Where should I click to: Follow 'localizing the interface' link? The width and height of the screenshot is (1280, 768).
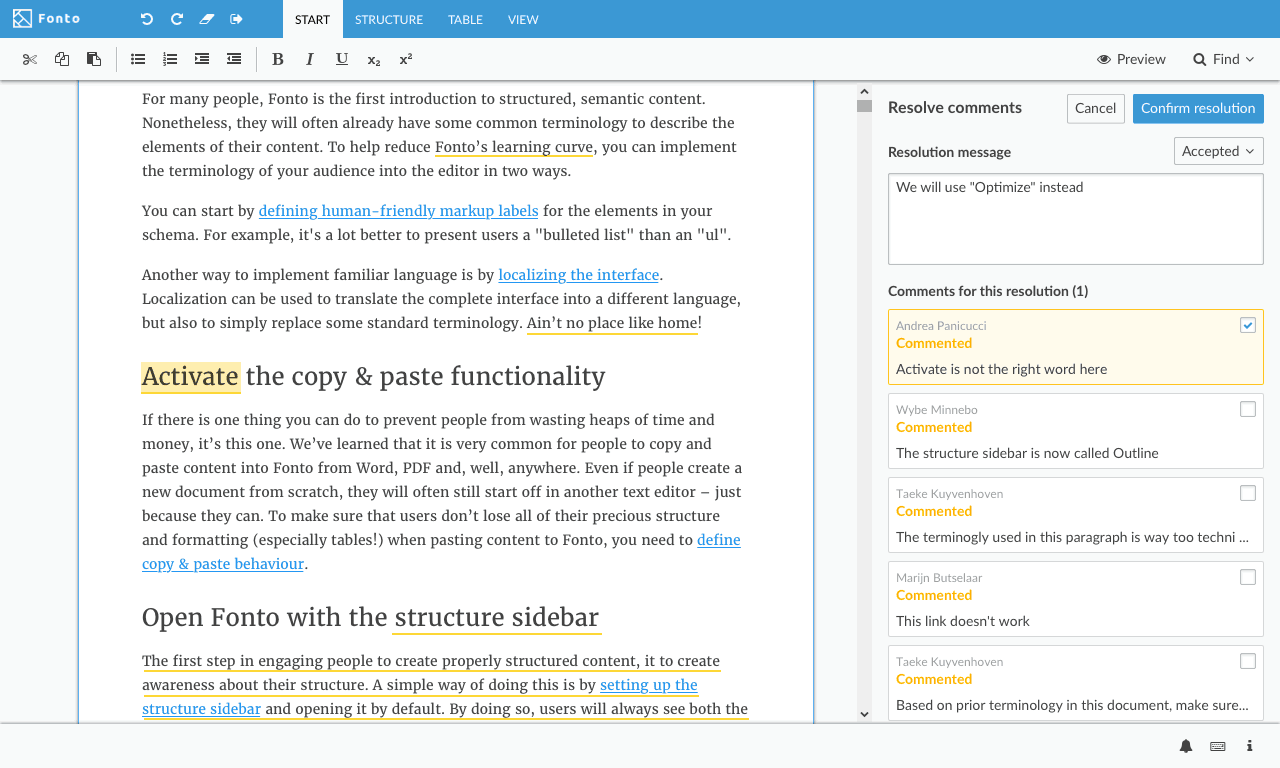579,275
